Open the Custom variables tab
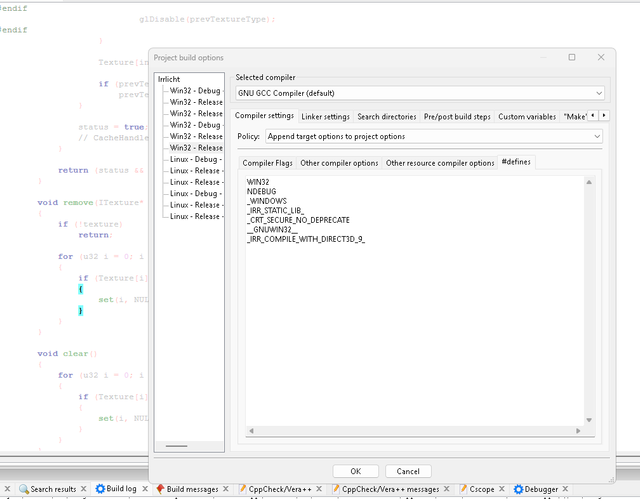 (x=527, y=117)
